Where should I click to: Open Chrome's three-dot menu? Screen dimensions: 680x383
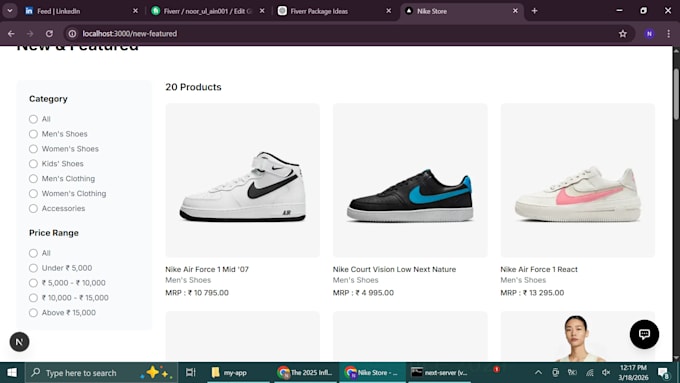pyautogui.click(x=668, y=33)
